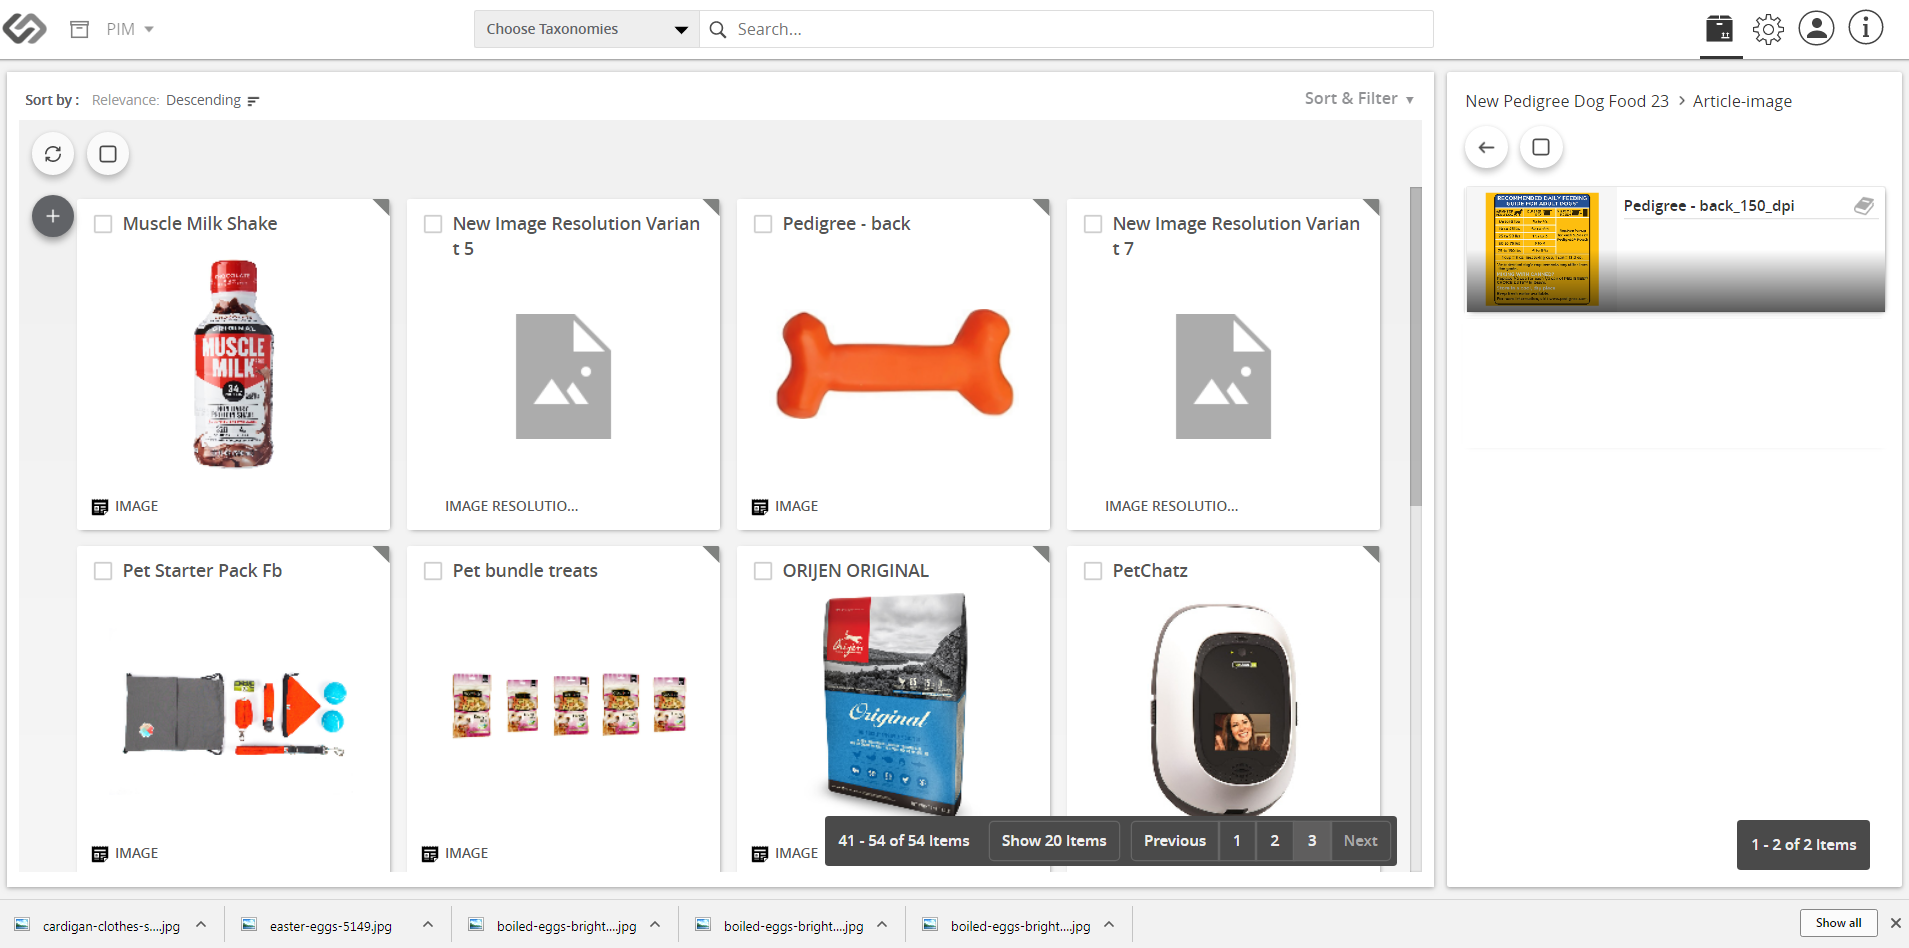Image resolution: width=1909 pixels, height=948 pixels.
Task: Toggle select-all in the Article-image panel
Action: 1541,148
